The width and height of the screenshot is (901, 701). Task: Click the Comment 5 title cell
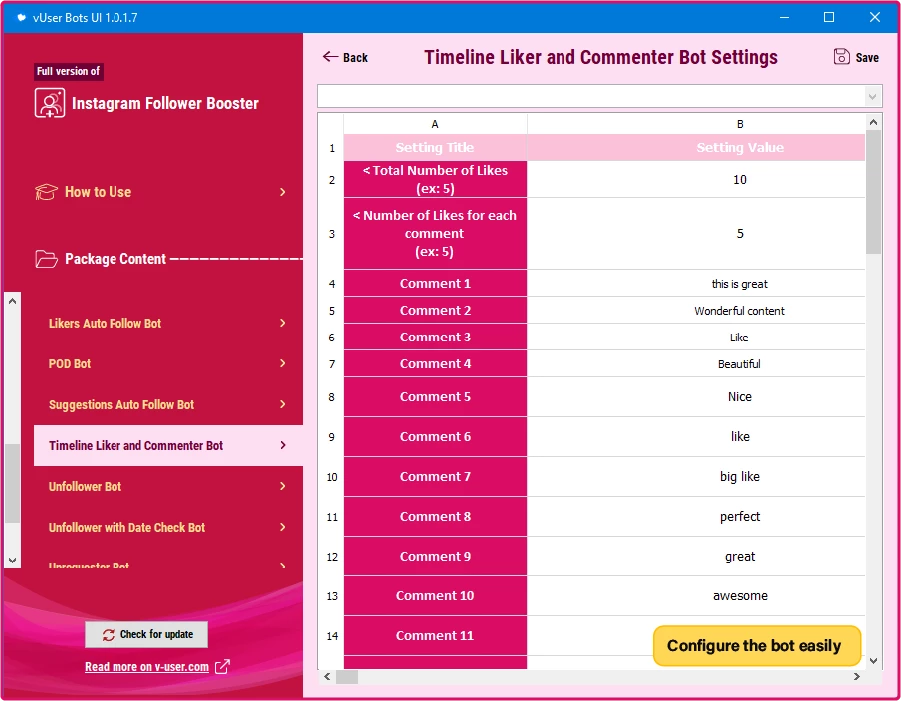pyautogui.click(x=435, y=397)
